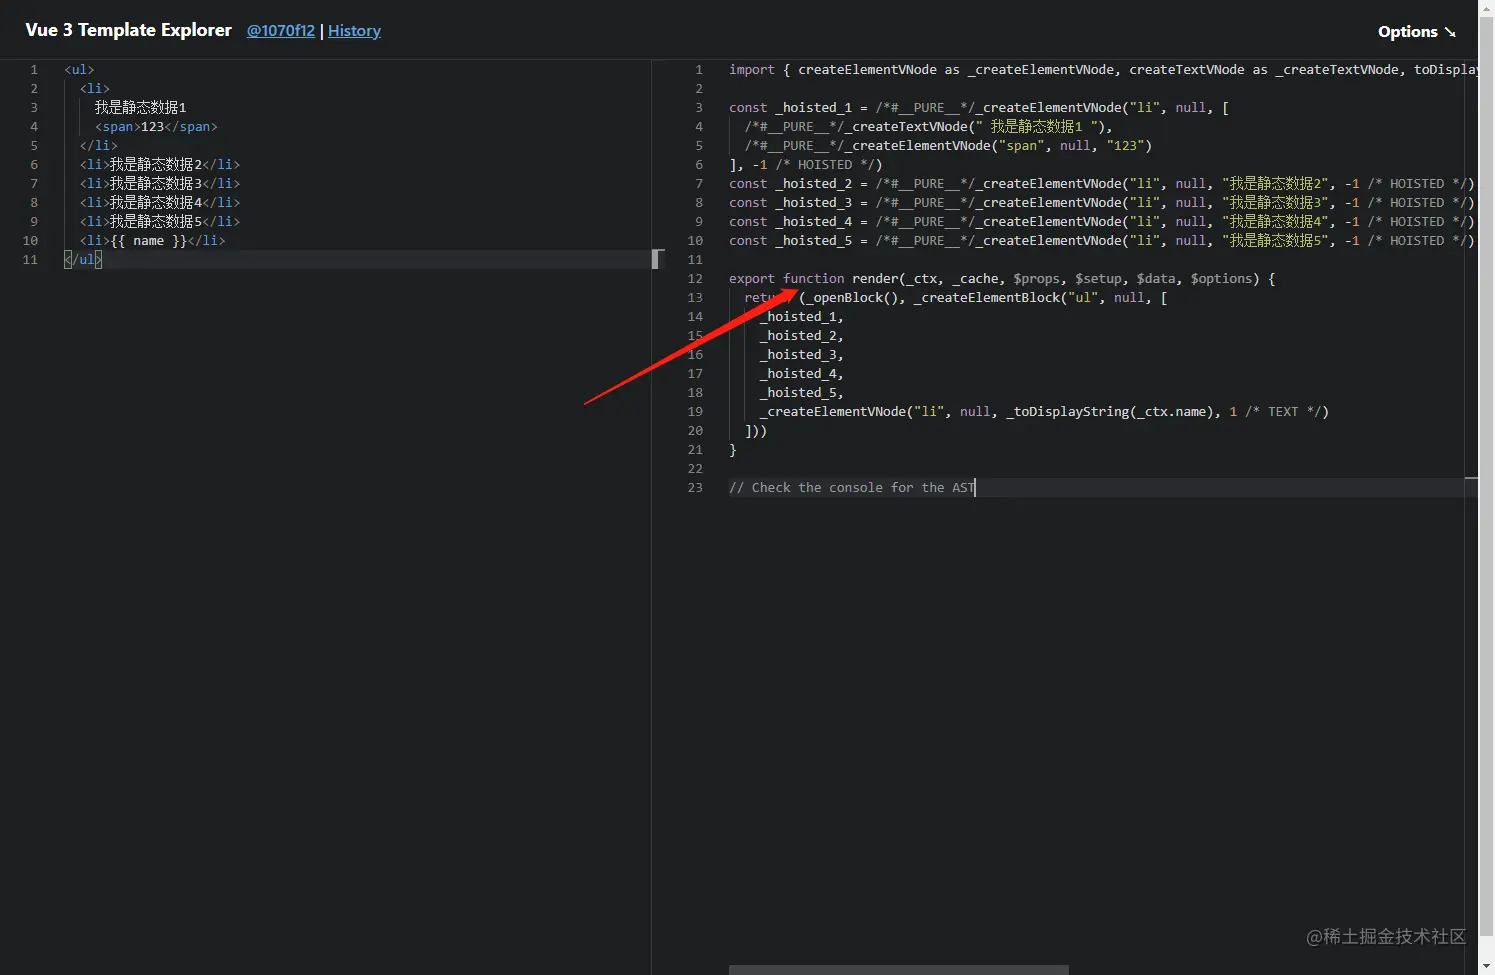Click the Check the console for the AST comment

[851, 488]
